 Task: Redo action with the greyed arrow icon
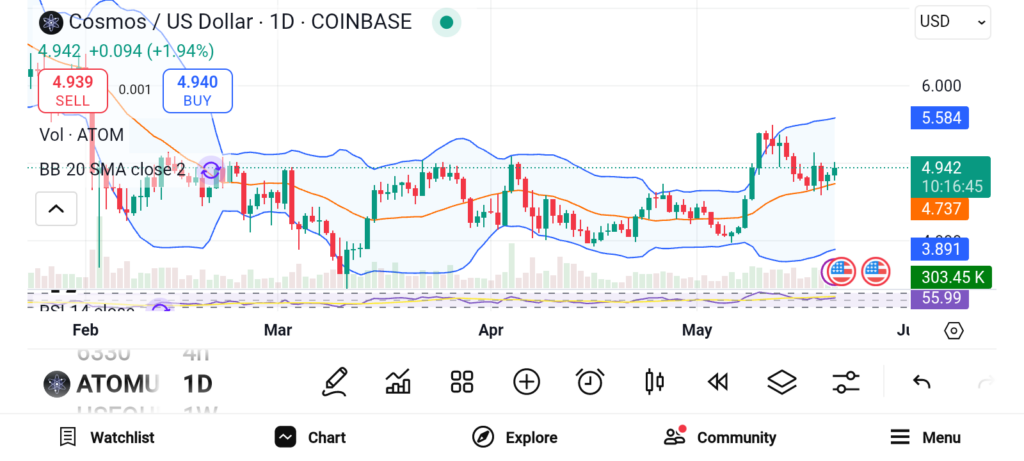(986, 382)
